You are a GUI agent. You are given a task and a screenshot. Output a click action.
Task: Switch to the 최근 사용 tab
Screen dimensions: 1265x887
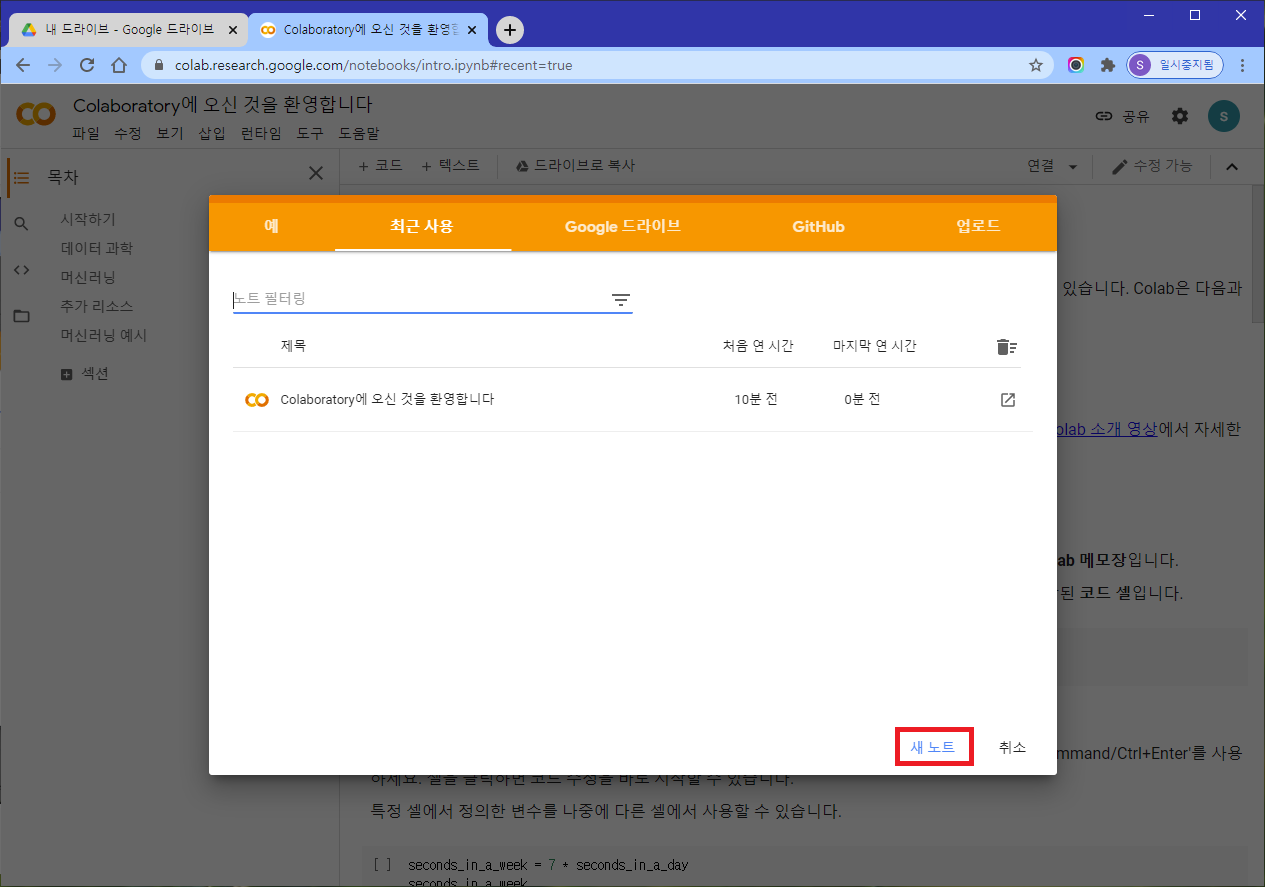click(422, 226)
